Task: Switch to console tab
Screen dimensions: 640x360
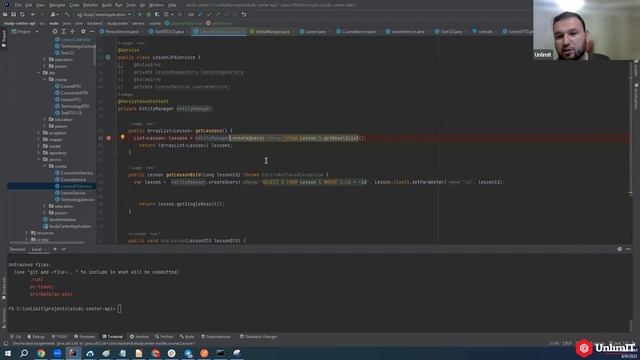Action: (485, 31)
